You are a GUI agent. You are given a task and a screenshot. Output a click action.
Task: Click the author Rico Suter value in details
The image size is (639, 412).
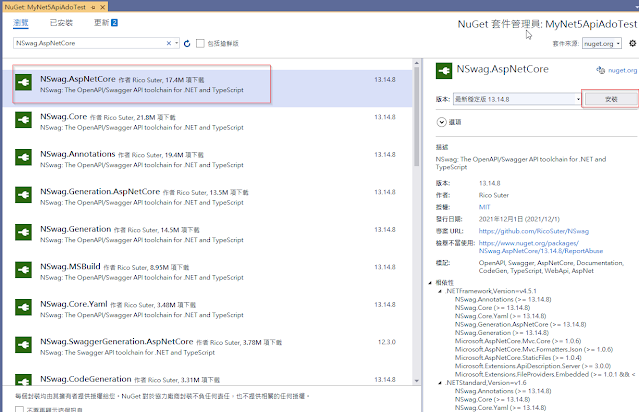[x=494, y=195]
